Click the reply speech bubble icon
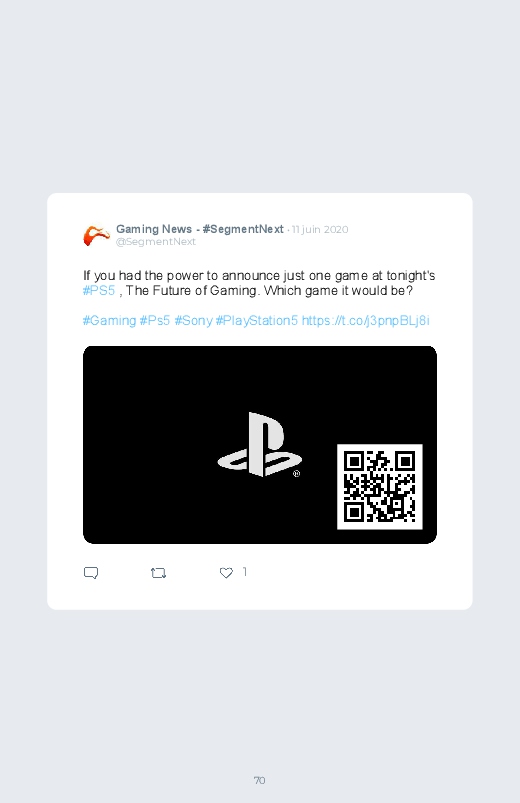Screen dimensions: 520x803 [91, 573]
